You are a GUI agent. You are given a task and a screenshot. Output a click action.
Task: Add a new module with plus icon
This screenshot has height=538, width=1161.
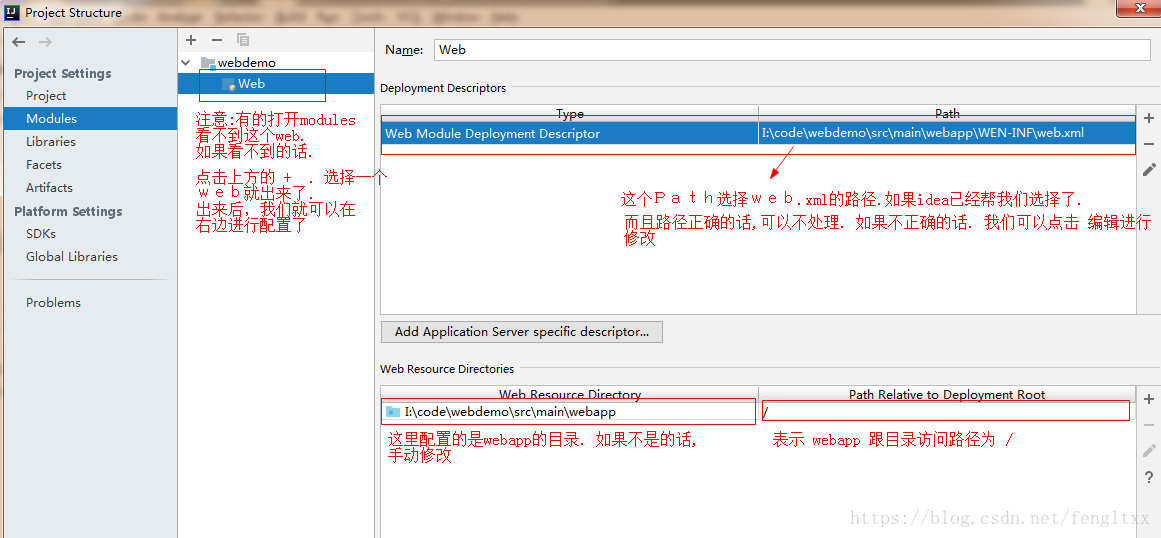pos(191,40)
